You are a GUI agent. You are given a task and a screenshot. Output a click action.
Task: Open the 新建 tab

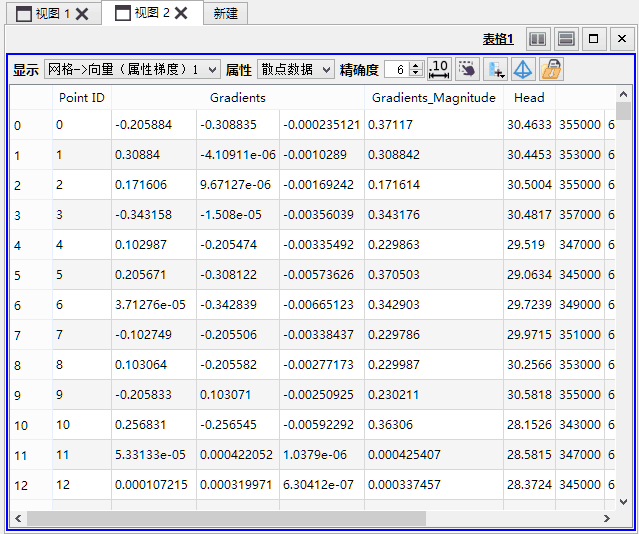225,14
